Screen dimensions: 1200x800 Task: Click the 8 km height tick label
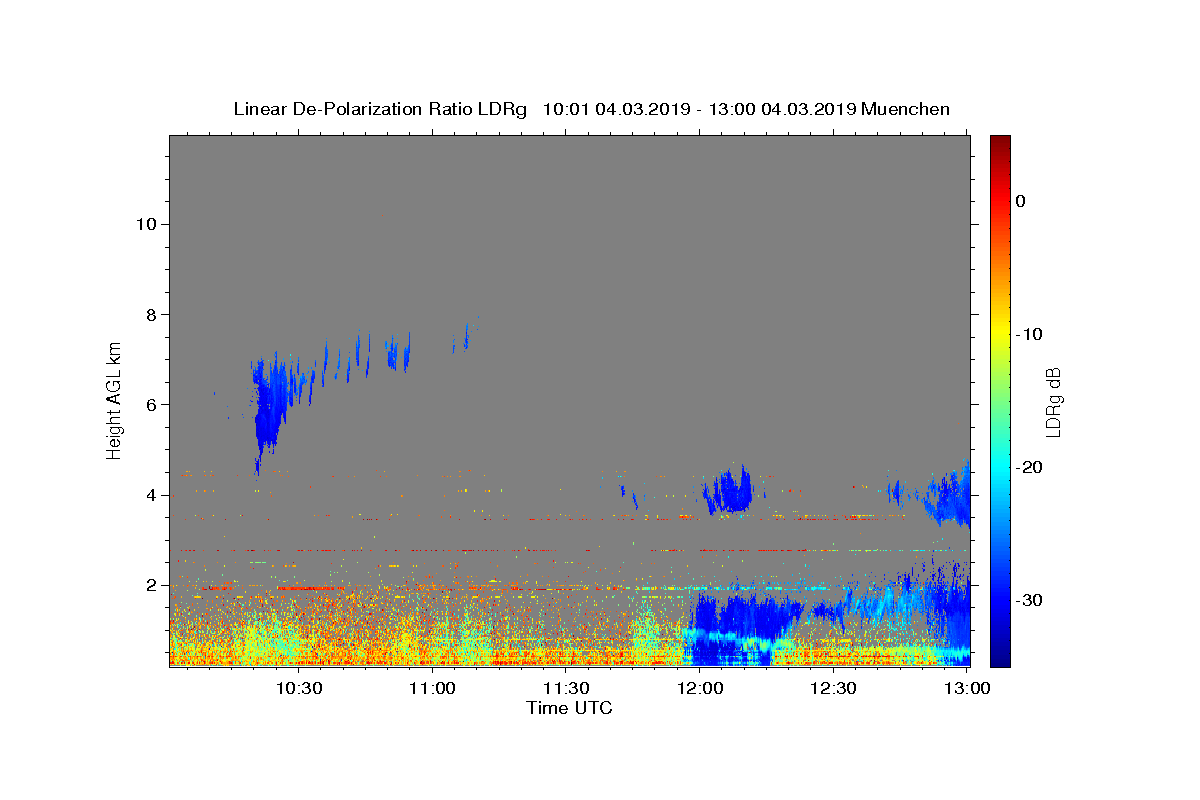152,314
